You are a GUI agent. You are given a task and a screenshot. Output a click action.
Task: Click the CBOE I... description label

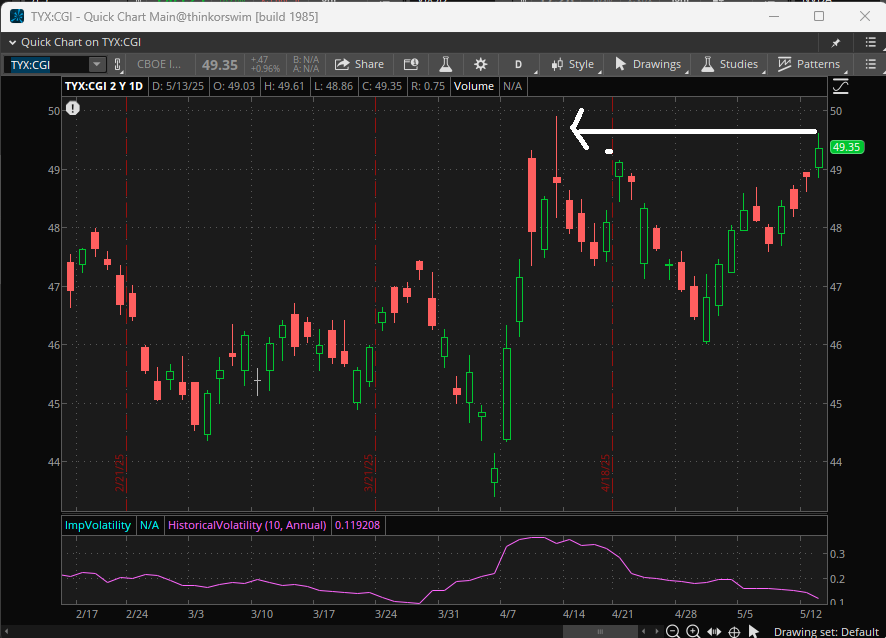coord(159,64)
